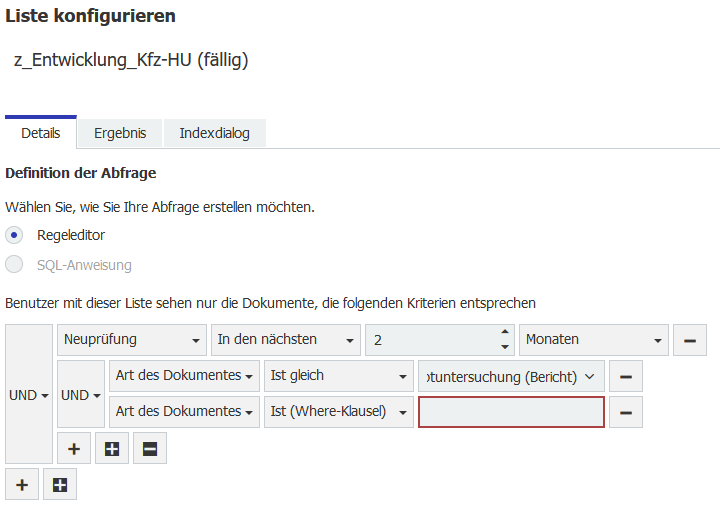Open the Neuprüfung field dropdown
The width and height of the screenshot is (720, 507).
click(x=131, y=340)
